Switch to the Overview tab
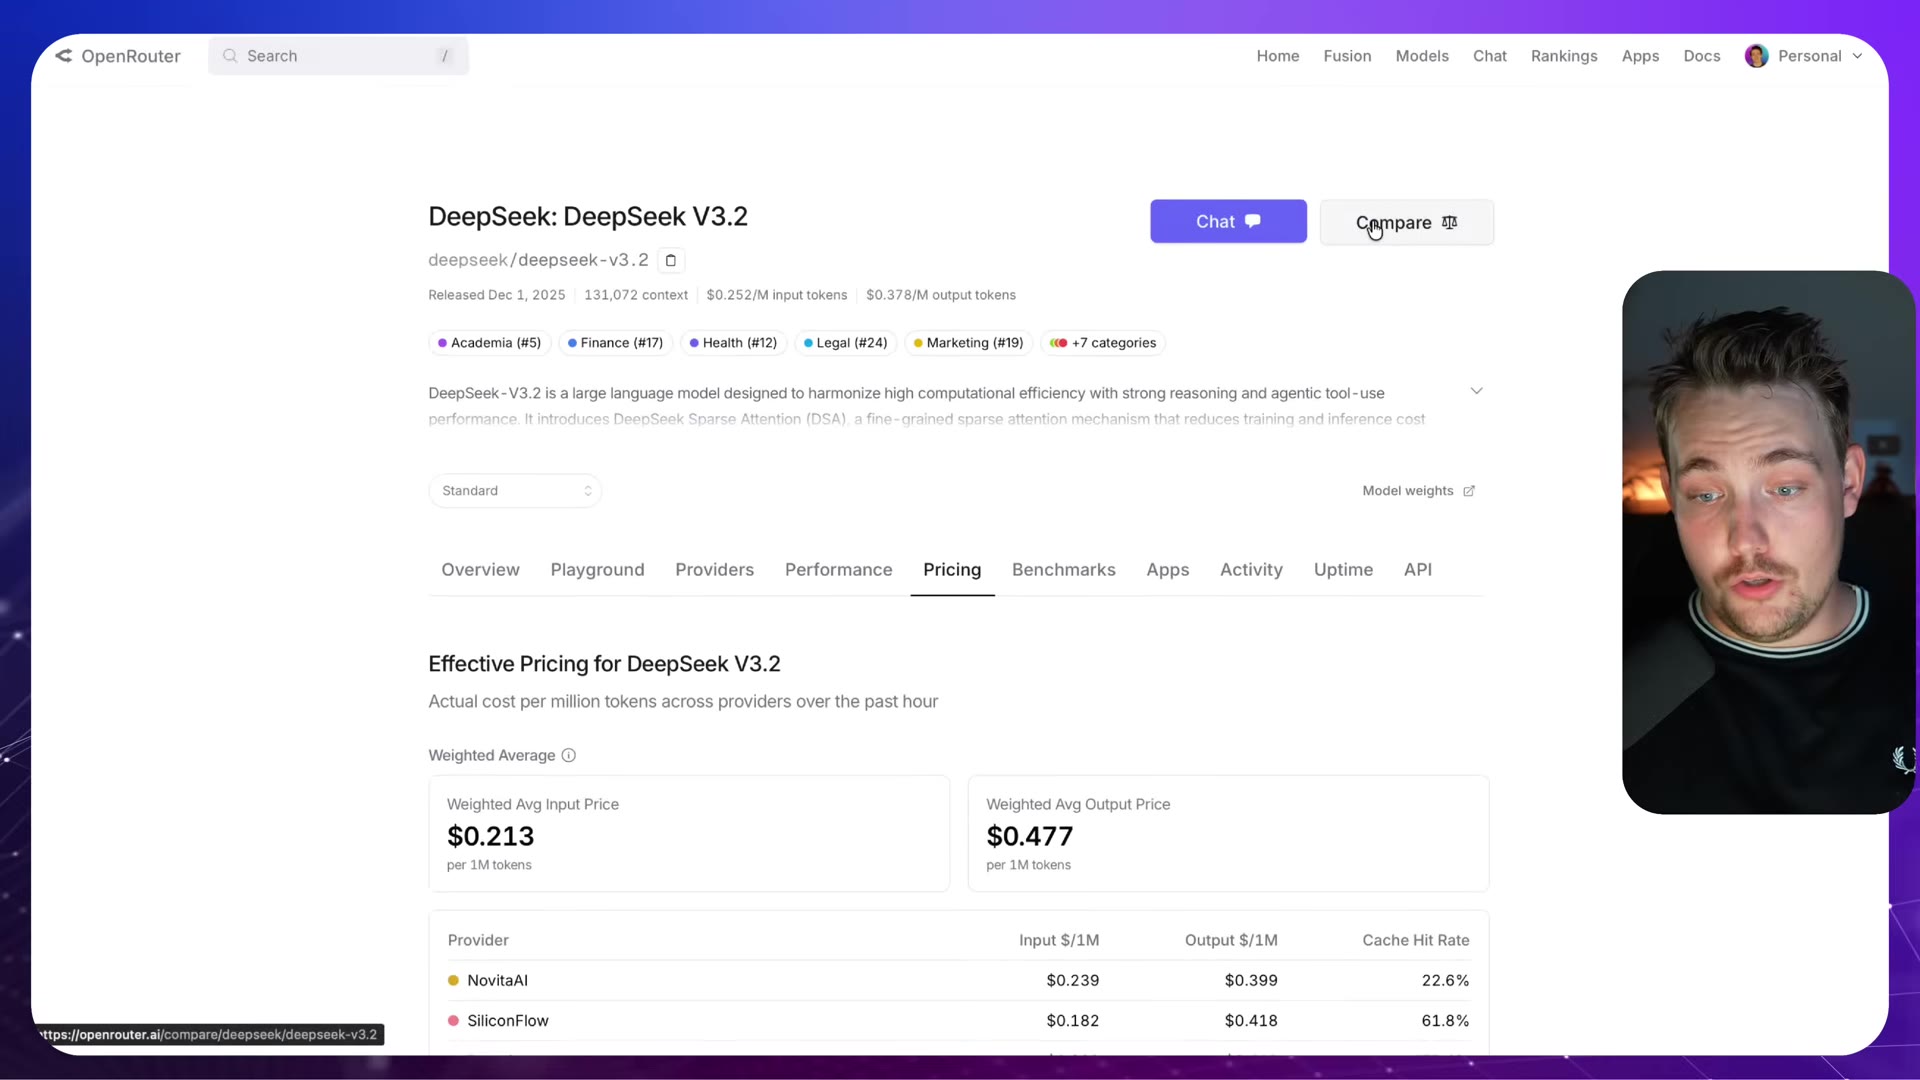The width and height of the screenshot is (1920, 1080). (x=480, y=570)
